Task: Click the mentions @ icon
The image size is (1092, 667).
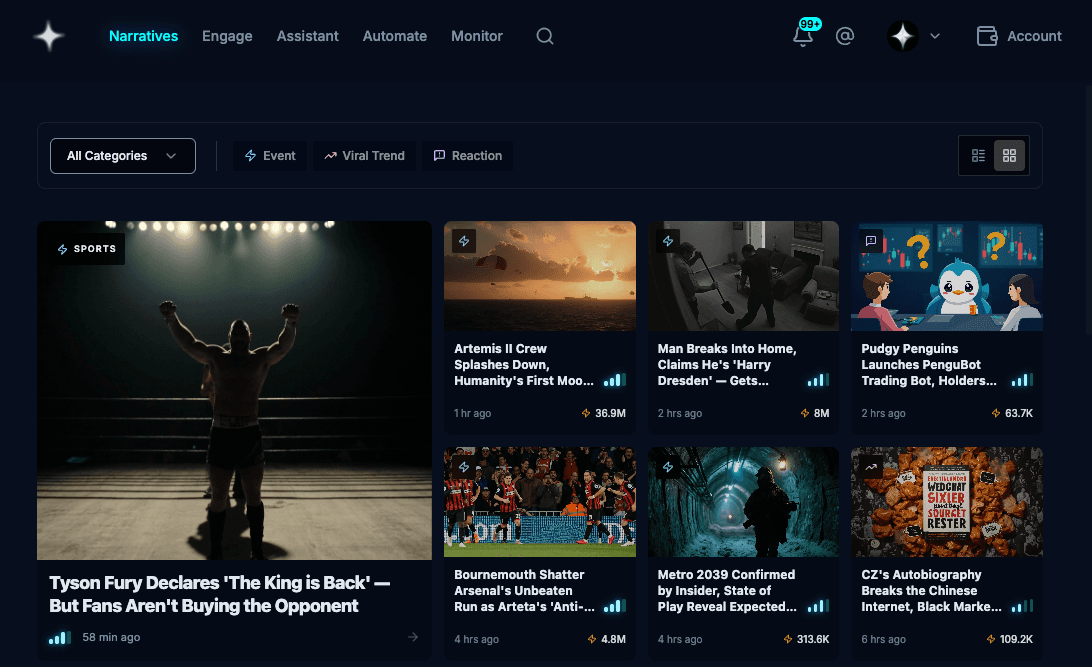Action: 845,36
